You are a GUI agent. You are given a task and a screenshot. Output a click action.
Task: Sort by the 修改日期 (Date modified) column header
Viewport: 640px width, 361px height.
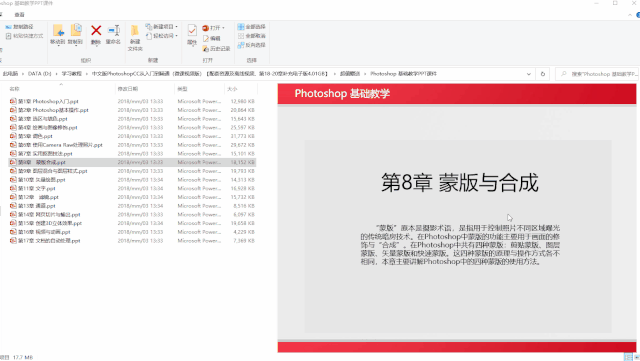pos(128,89)
